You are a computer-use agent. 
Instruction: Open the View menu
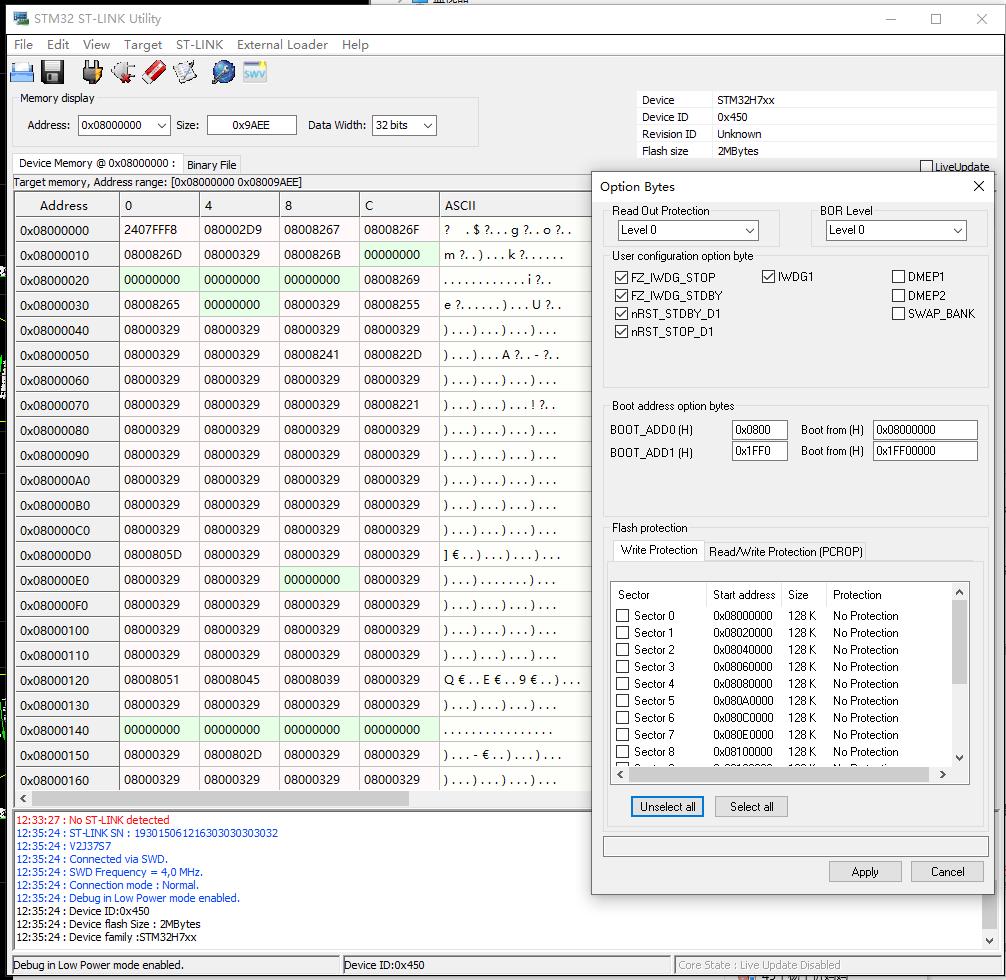pyautogui.click(x=96, y=44)
